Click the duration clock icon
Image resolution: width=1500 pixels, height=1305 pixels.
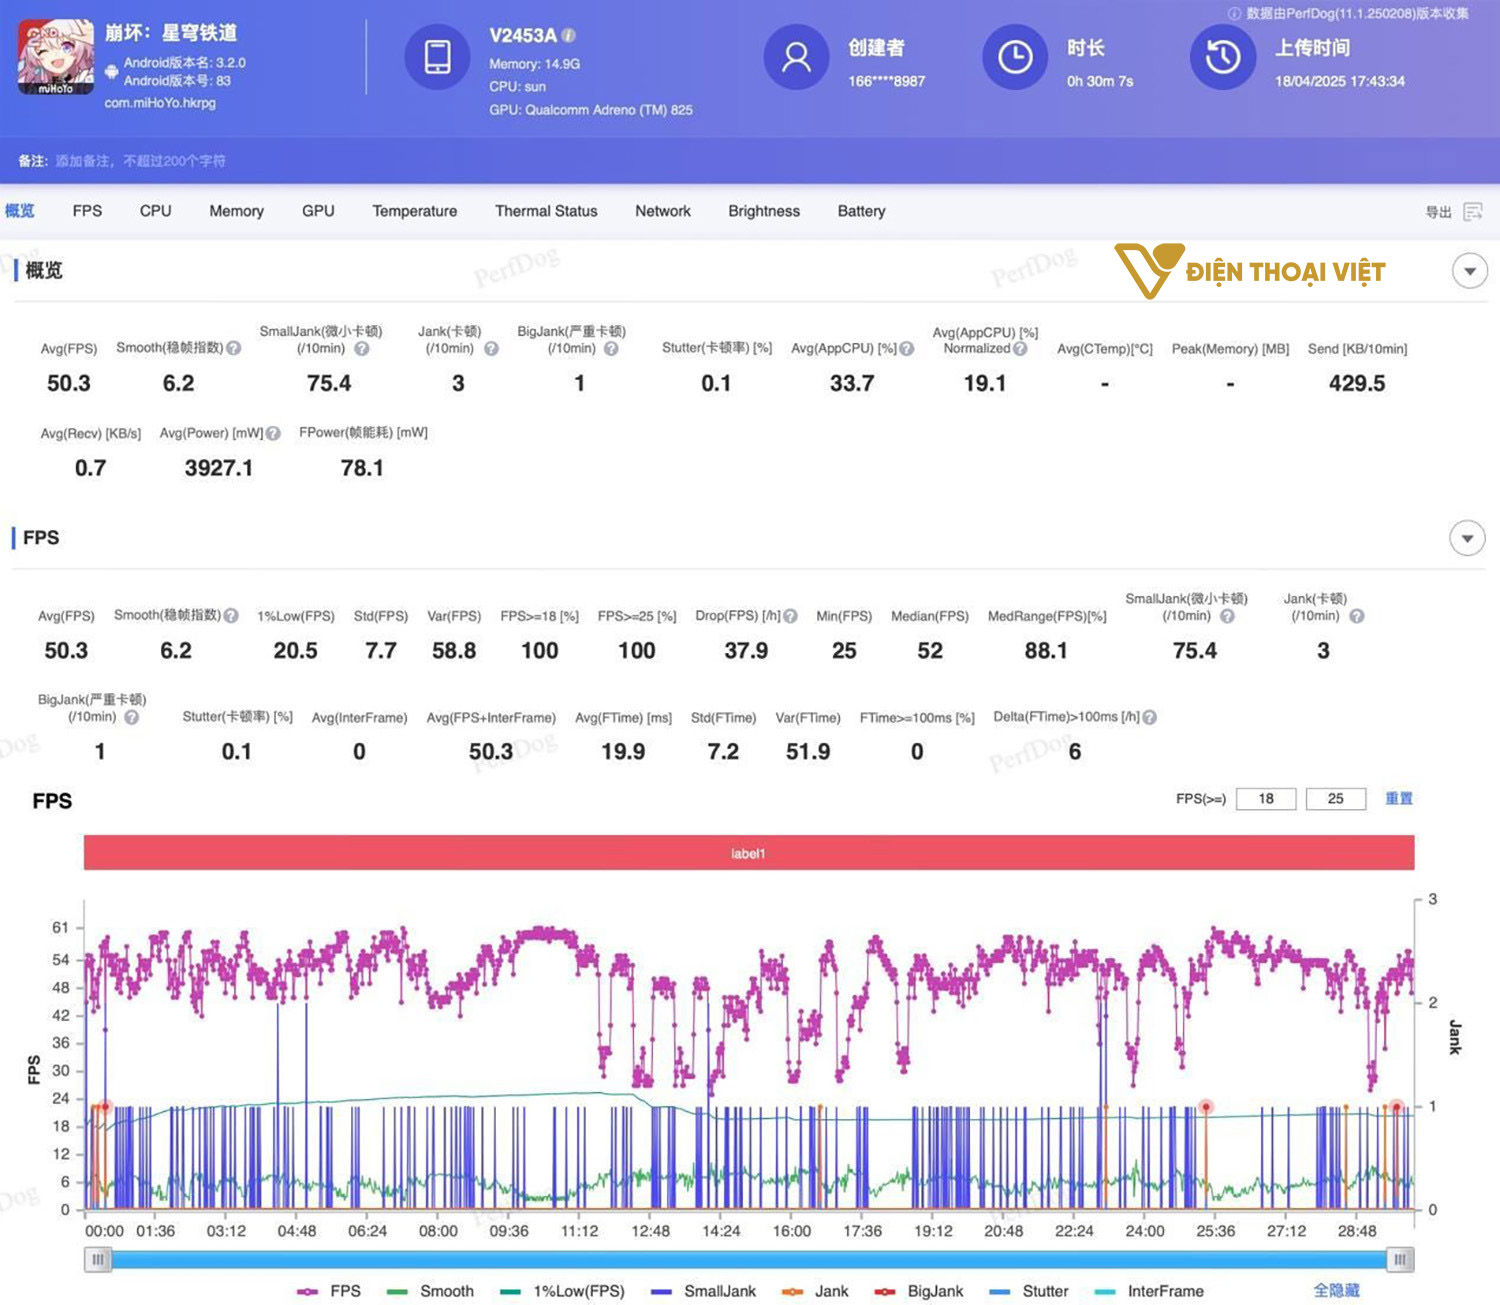[1015, 57]
